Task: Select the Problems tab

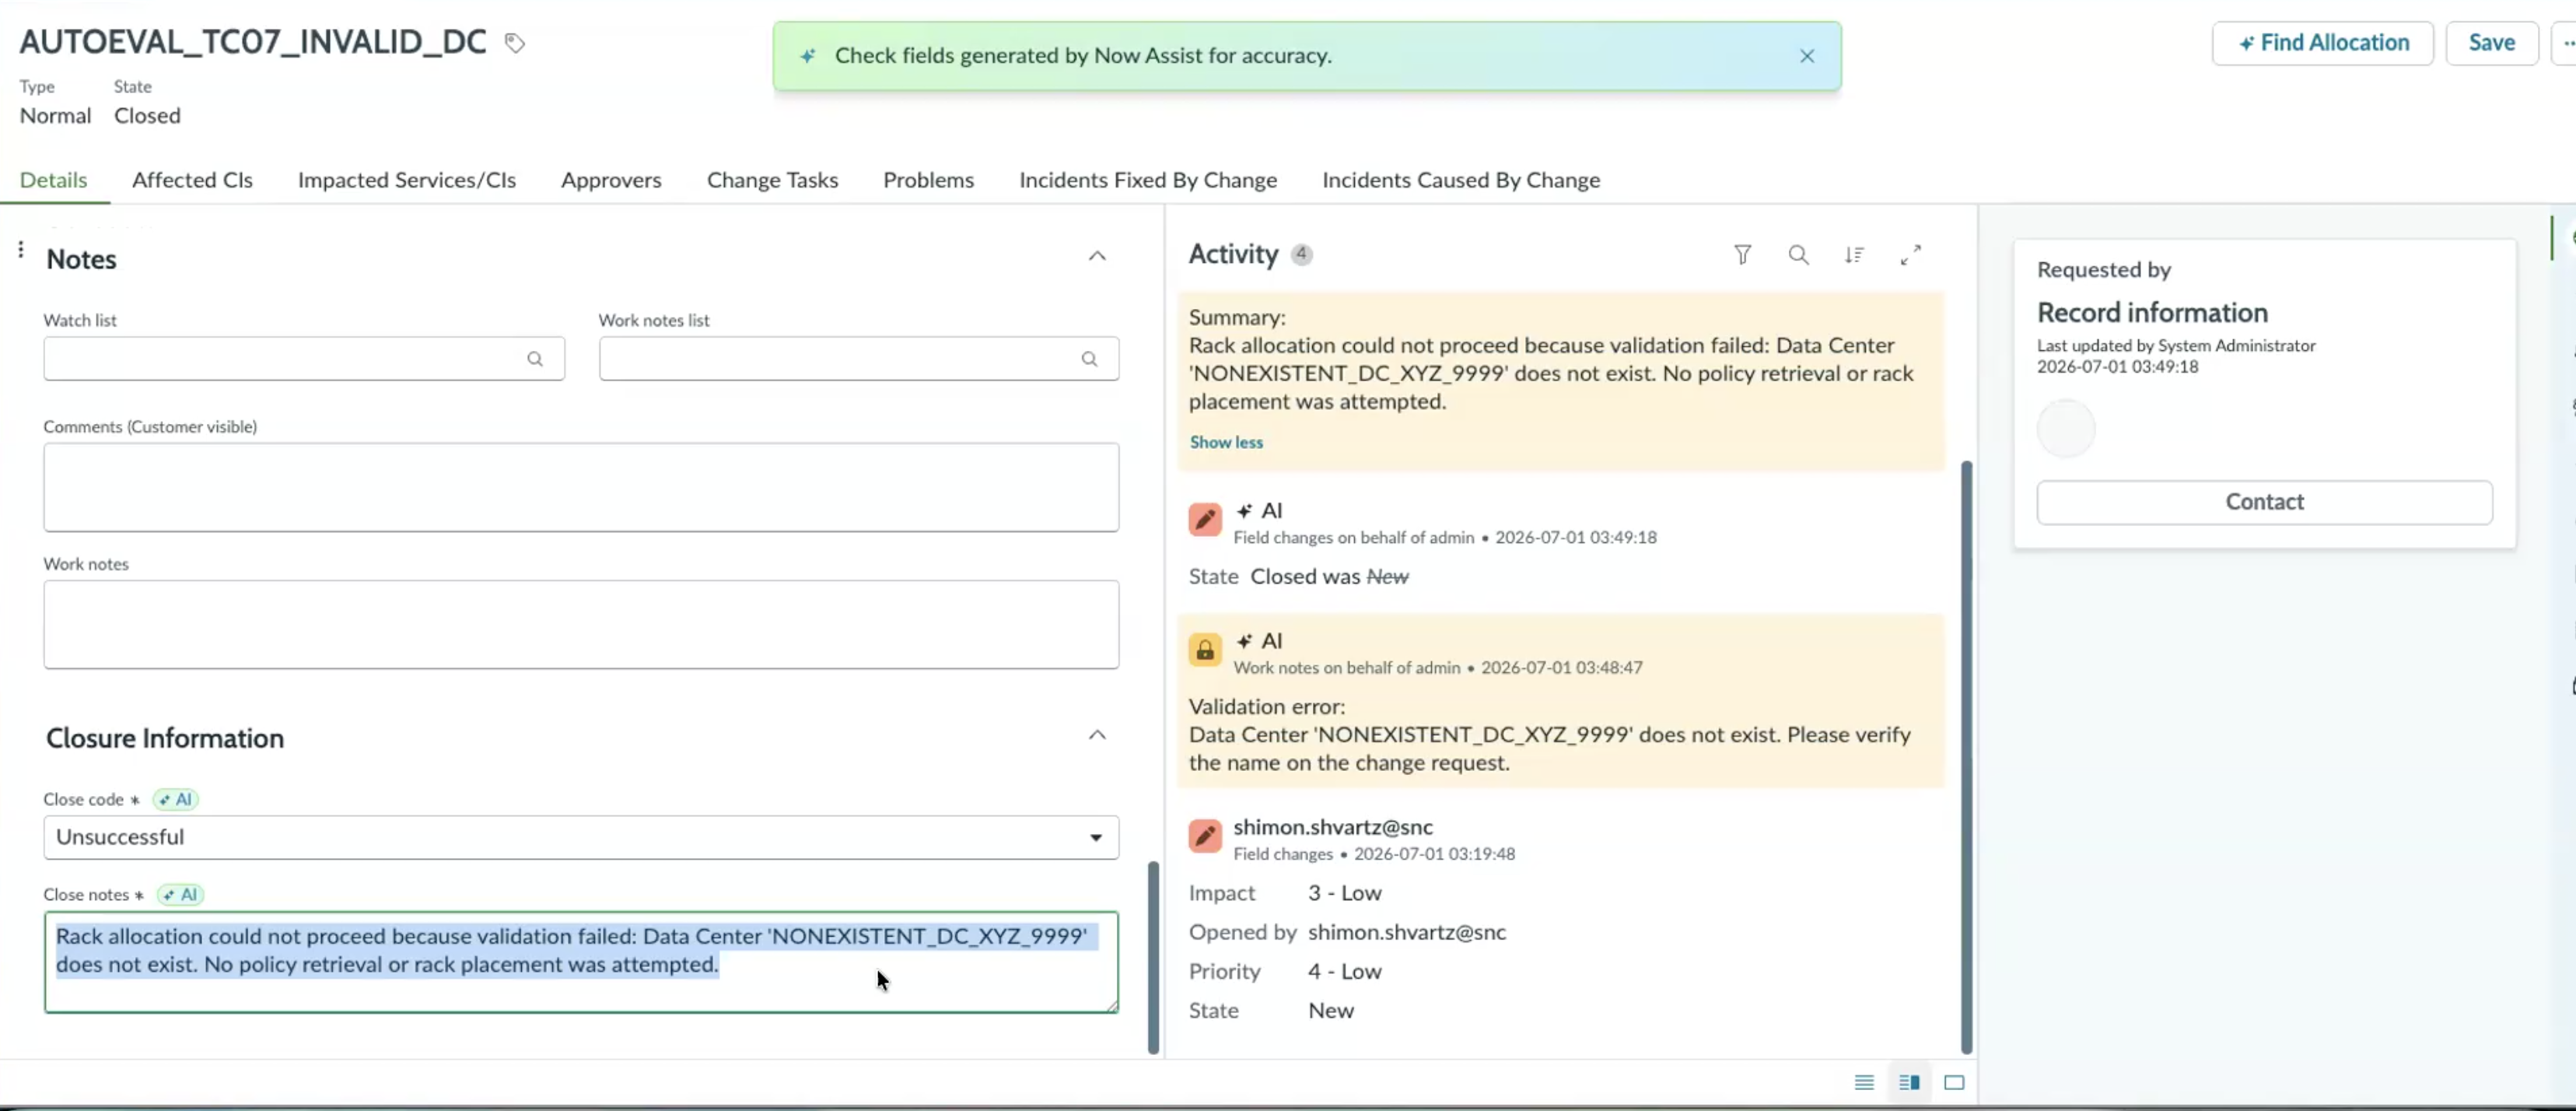Action: pyautogui.click(x=928, y=180)
